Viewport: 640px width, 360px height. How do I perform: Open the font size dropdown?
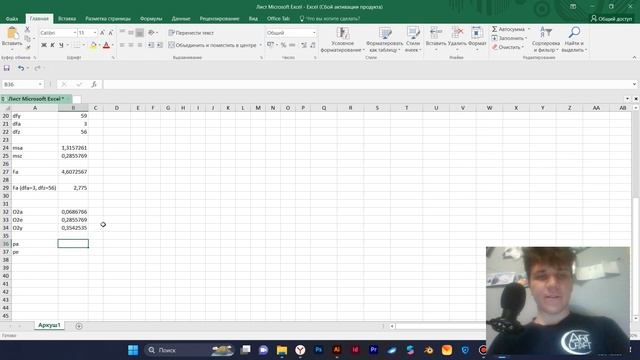click(95, 33)
